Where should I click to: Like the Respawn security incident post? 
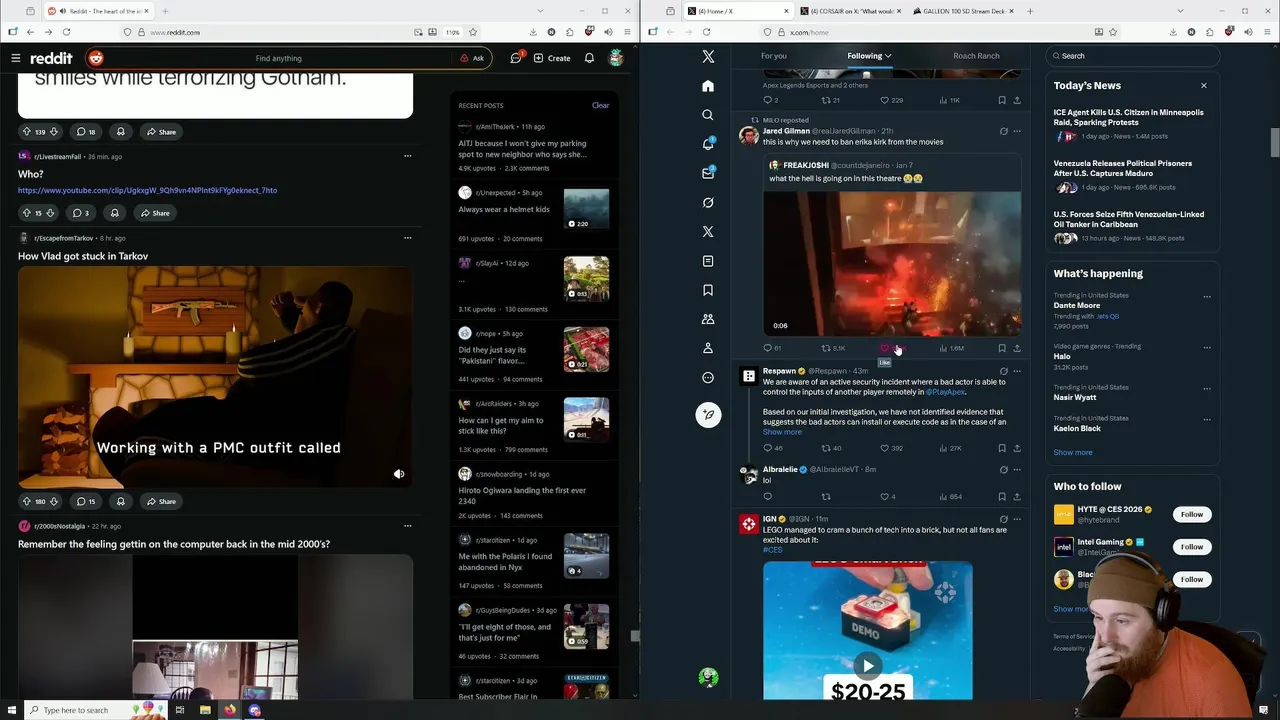884,448
